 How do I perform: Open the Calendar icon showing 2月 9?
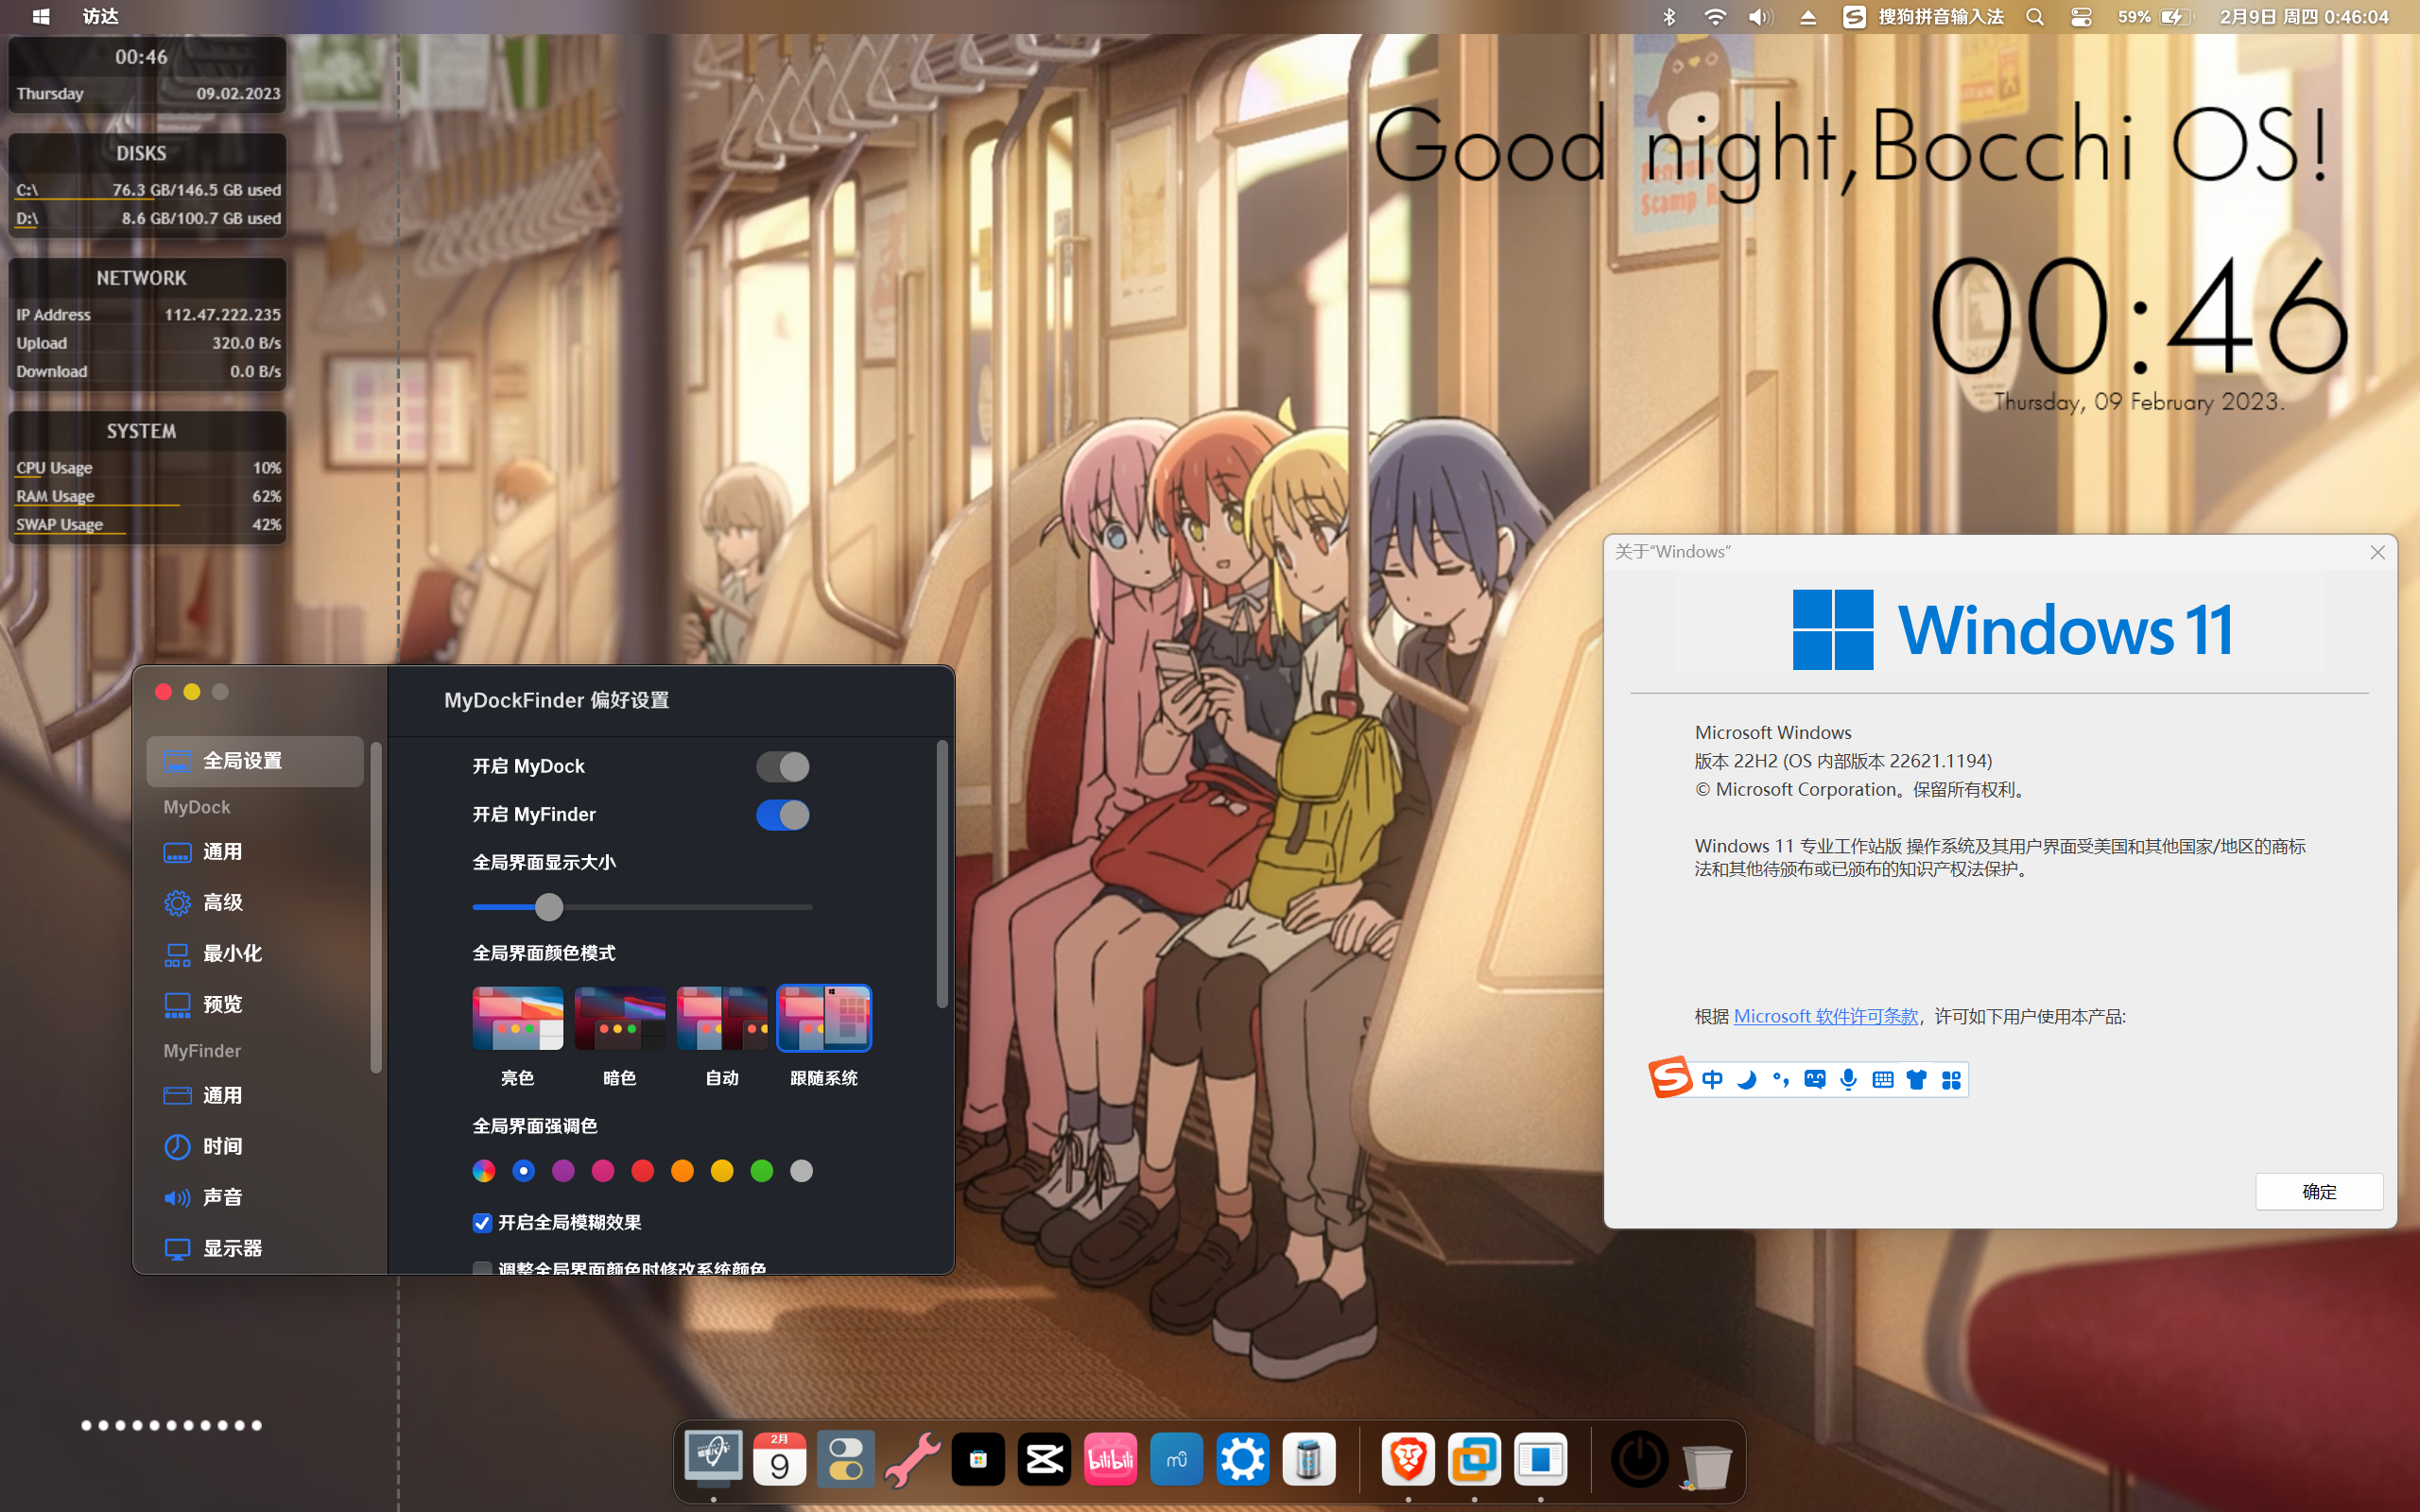[x=780, y=1459]
